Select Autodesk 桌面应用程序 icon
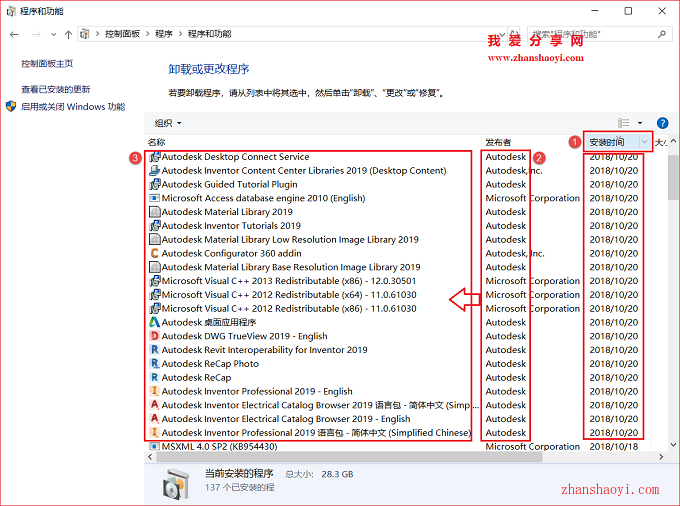The image size is (680, 506). pyautogui.click(x=154, y=322)
